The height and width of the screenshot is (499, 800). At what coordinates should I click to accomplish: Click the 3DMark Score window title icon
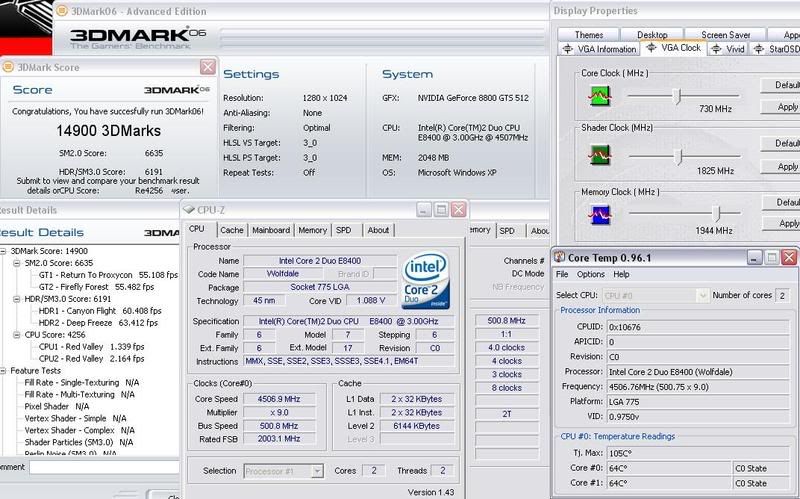coord(9,68)
